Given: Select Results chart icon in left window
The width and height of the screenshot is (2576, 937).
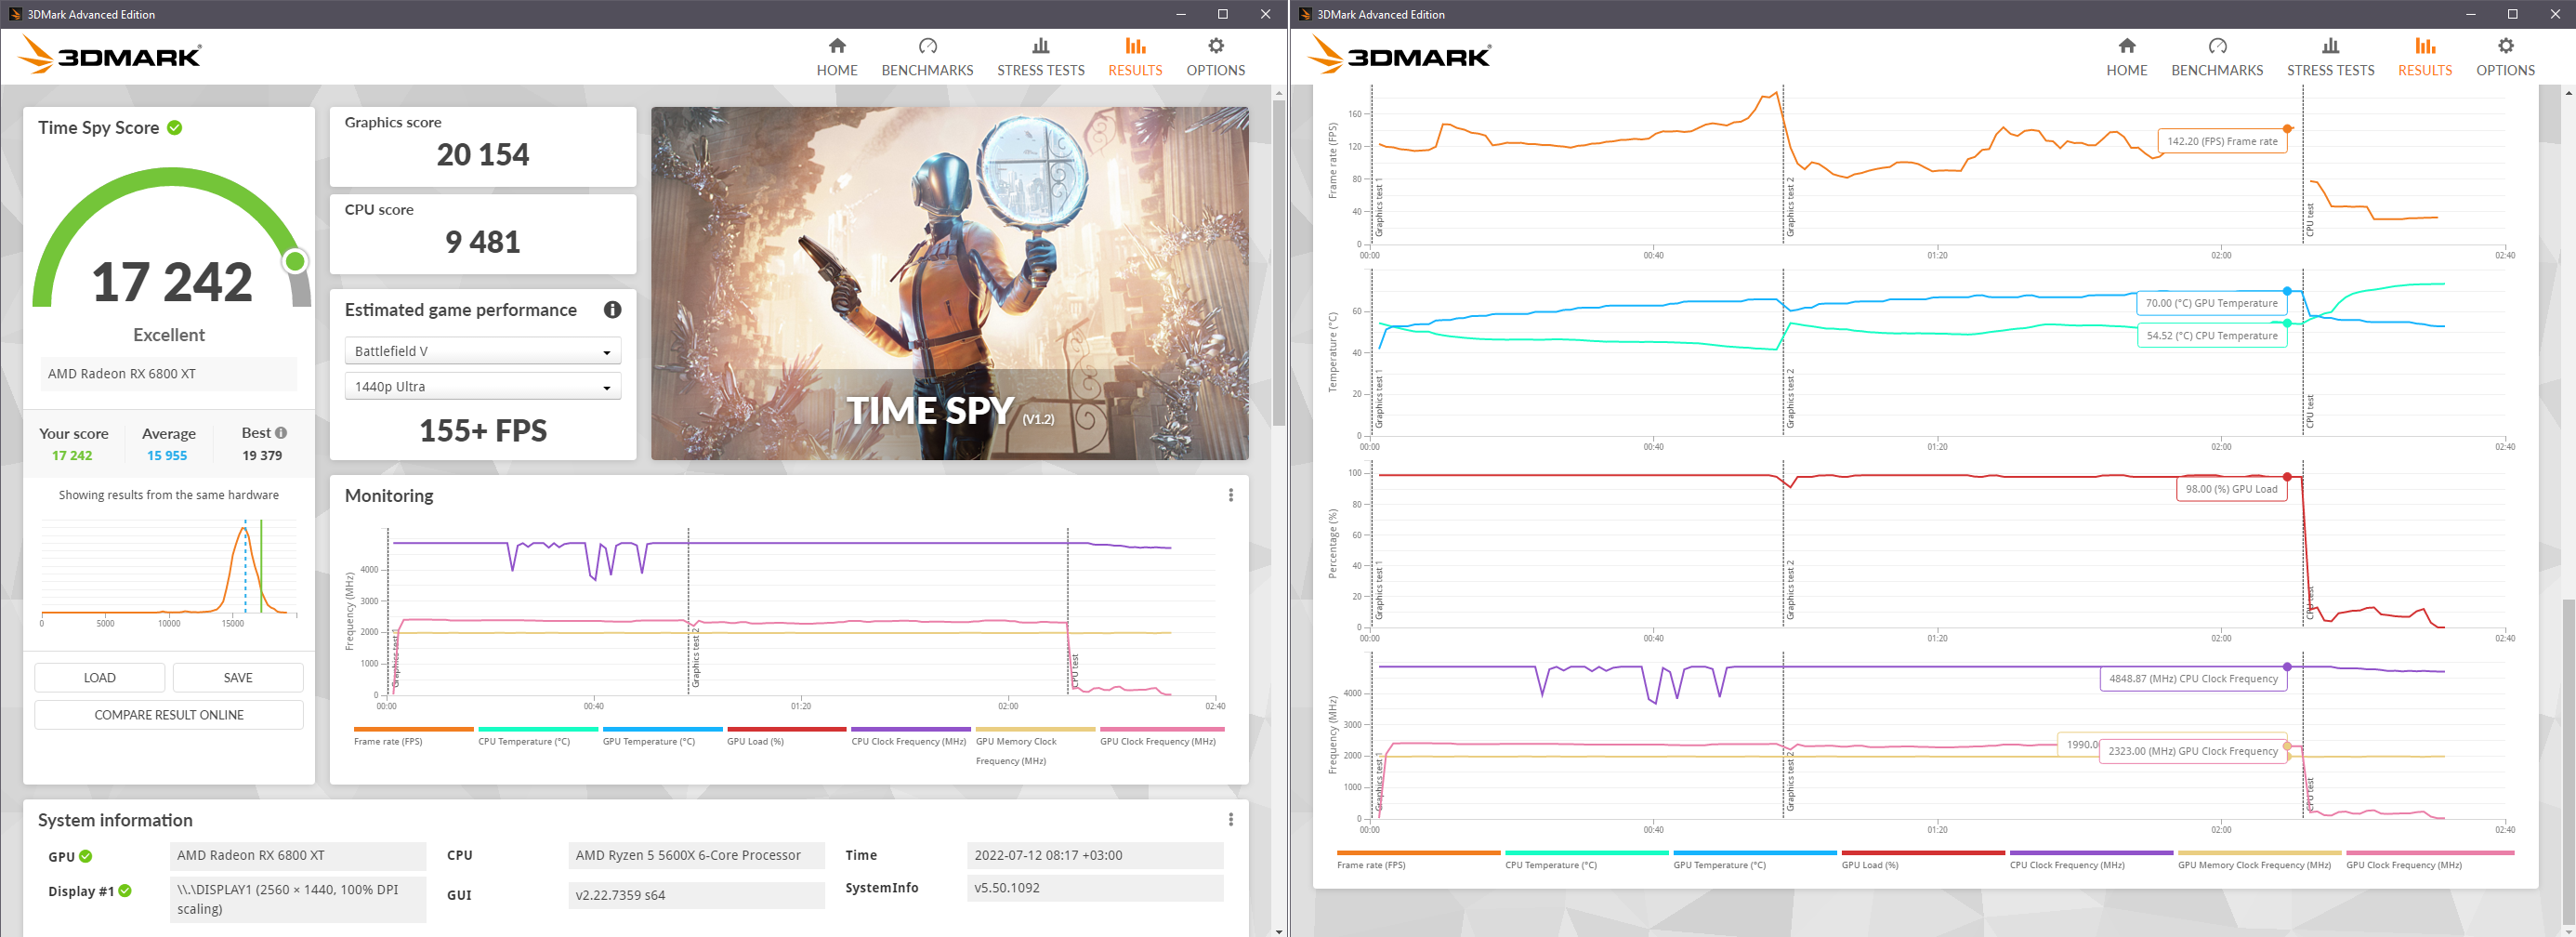Looking at the screenshot, I should (1135, 46).
